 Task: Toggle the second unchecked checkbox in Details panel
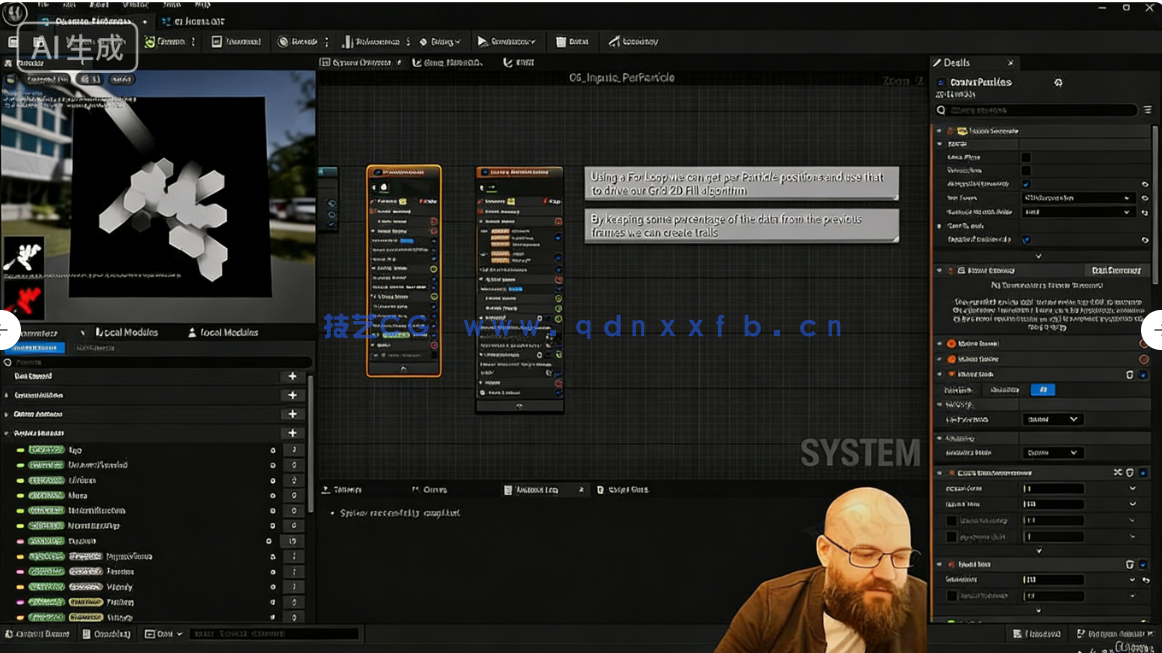pos(1026,171)
